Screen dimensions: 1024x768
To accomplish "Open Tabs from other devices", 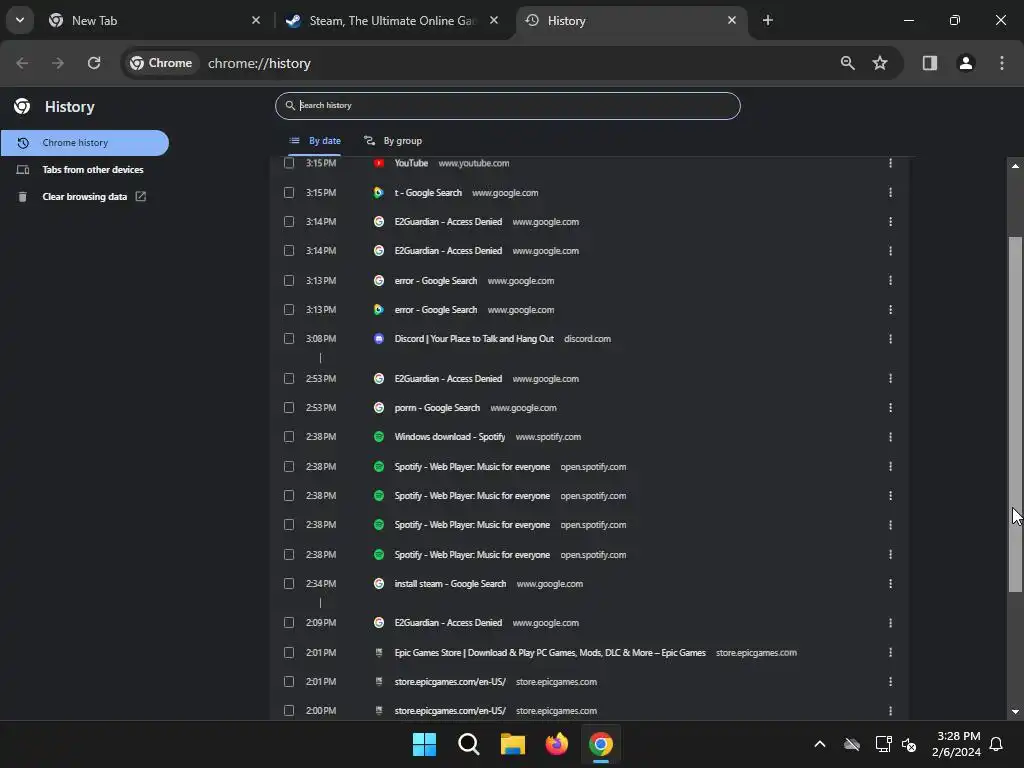I will click(85, 170).
